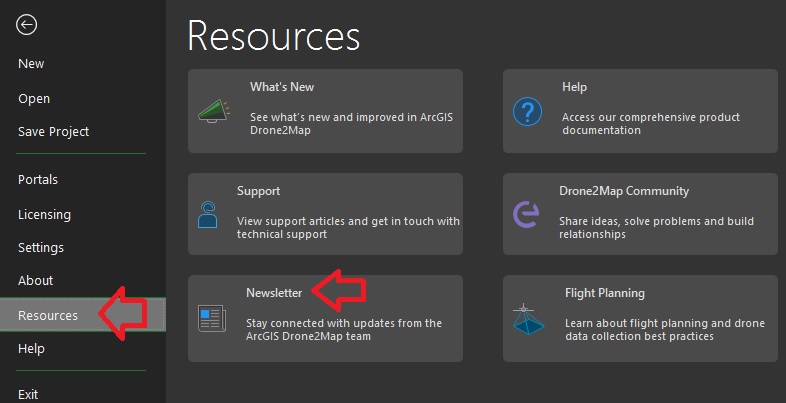Open the What's New card title
The height and width of the screenshot is (403, 786).
pos(282,87)
